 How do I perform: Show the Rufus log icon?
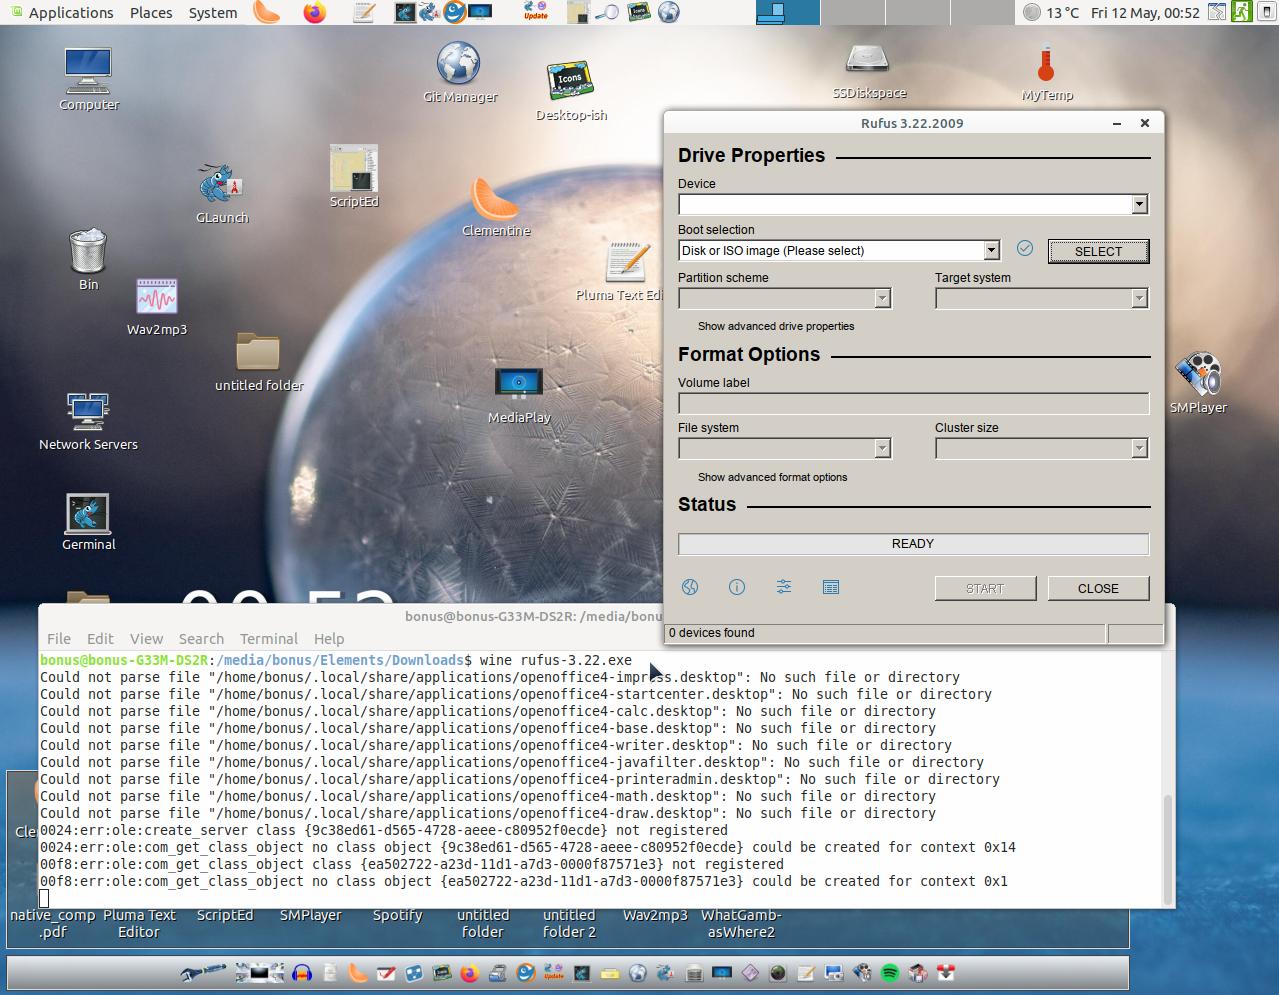[831, 587]
